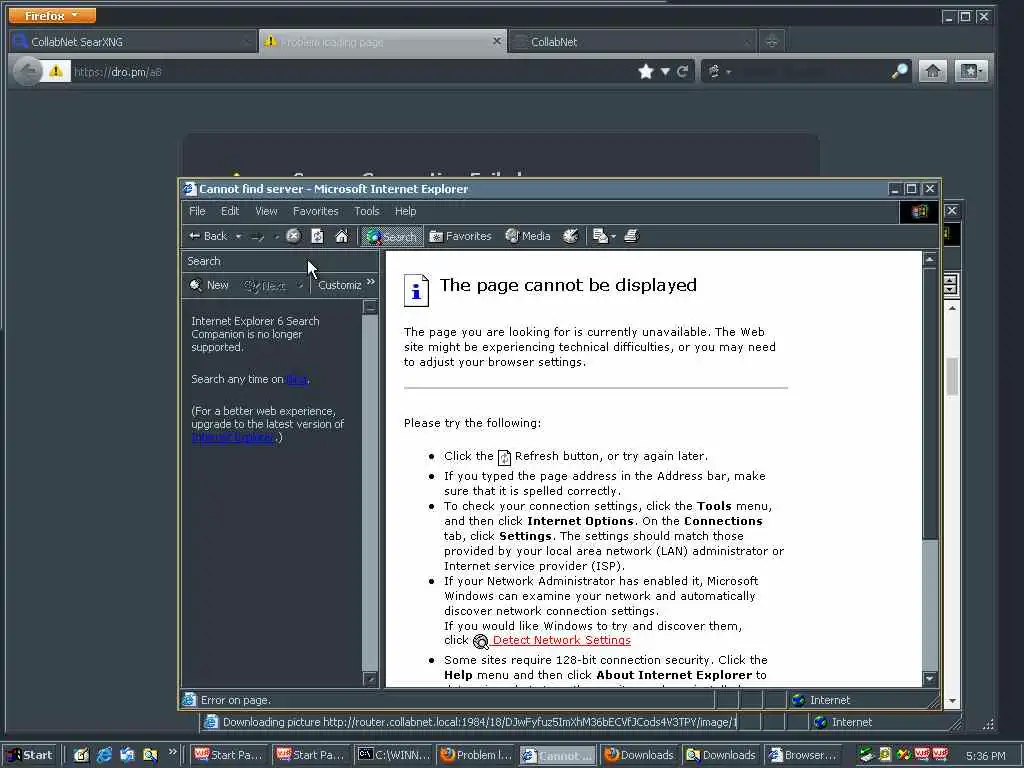Click the Search pane scrollbar up arrow

point(370,307)
